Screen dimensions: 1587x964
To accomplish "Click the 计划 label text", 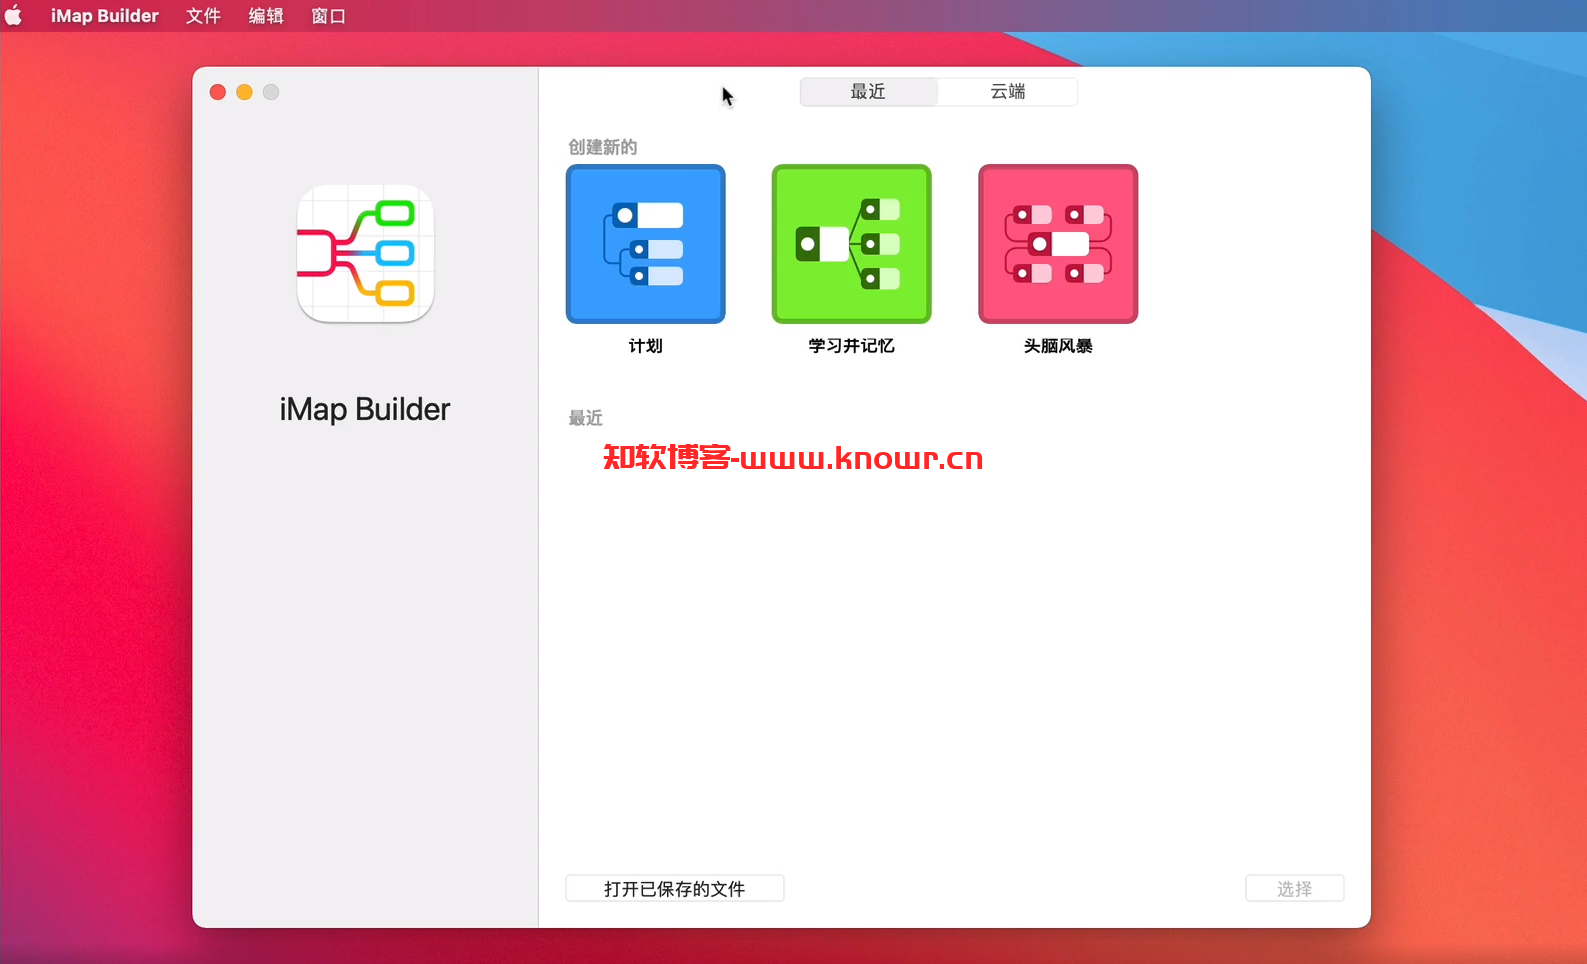I will click(x=646, y=346).
